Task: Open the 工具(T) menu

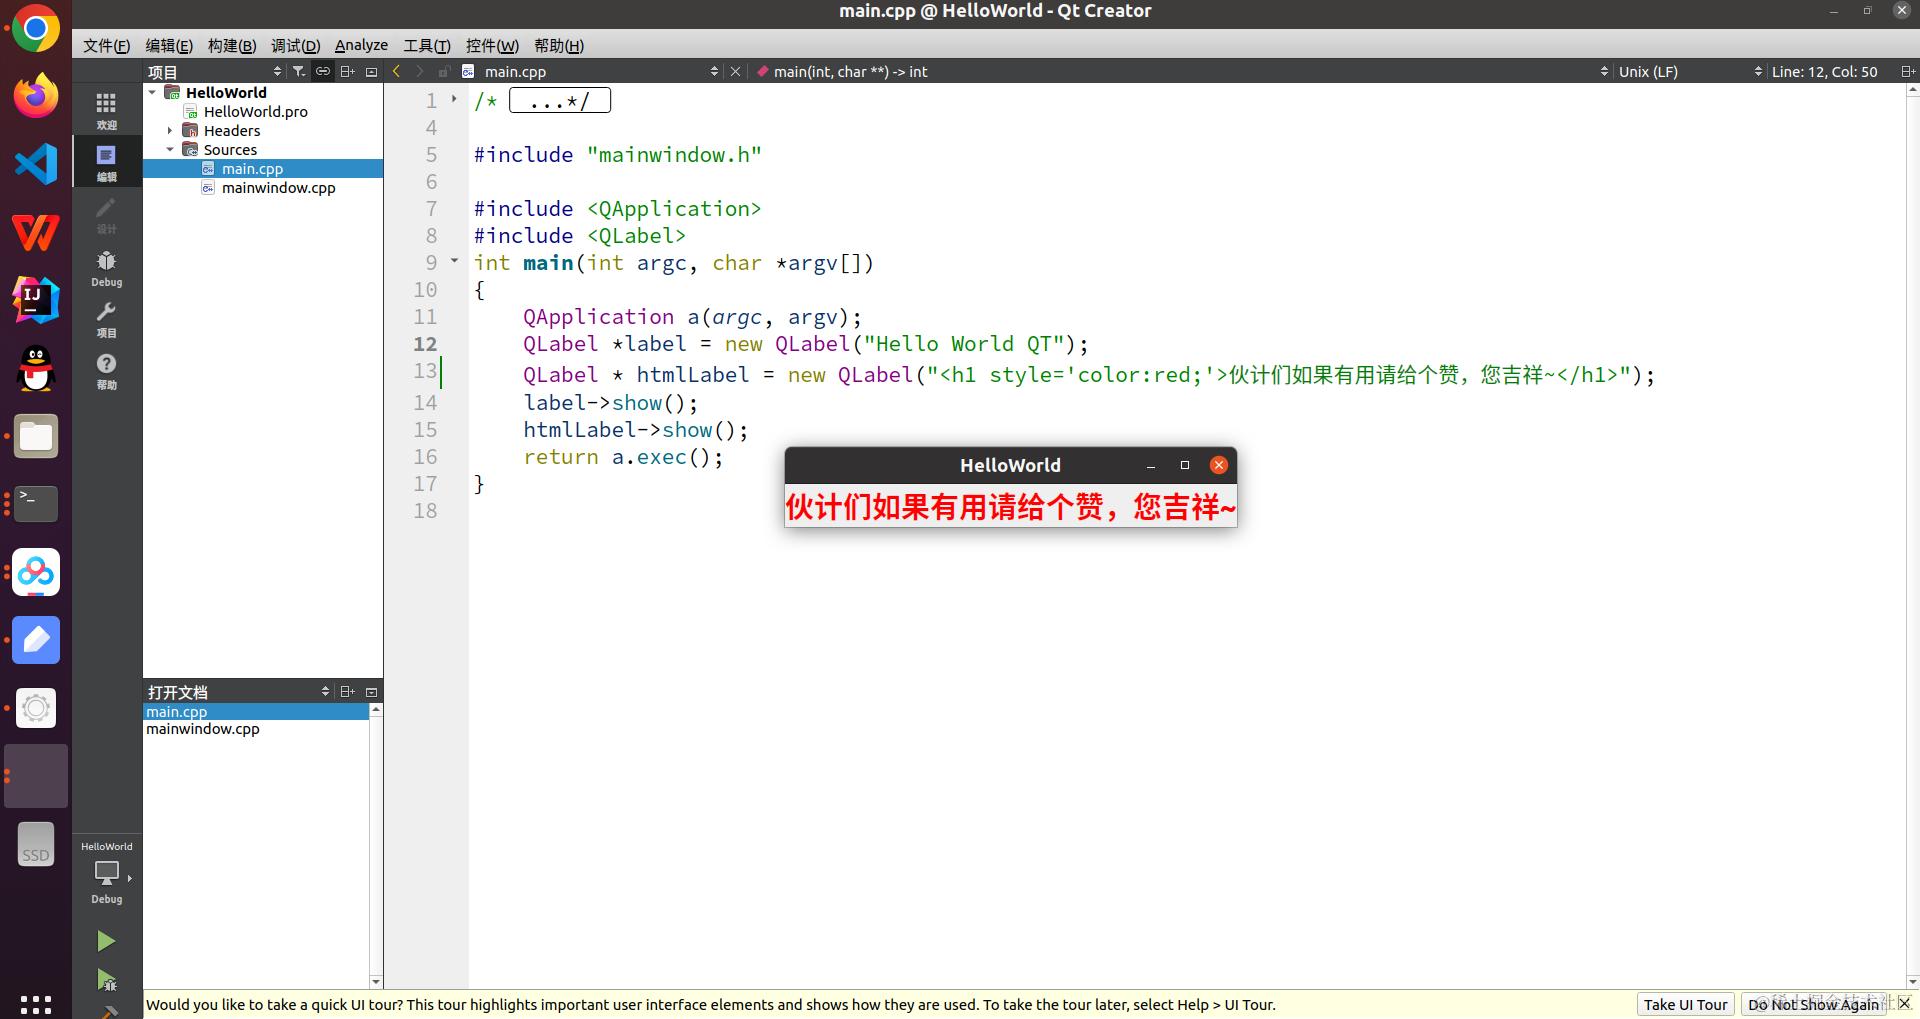Action: point(427,45)
